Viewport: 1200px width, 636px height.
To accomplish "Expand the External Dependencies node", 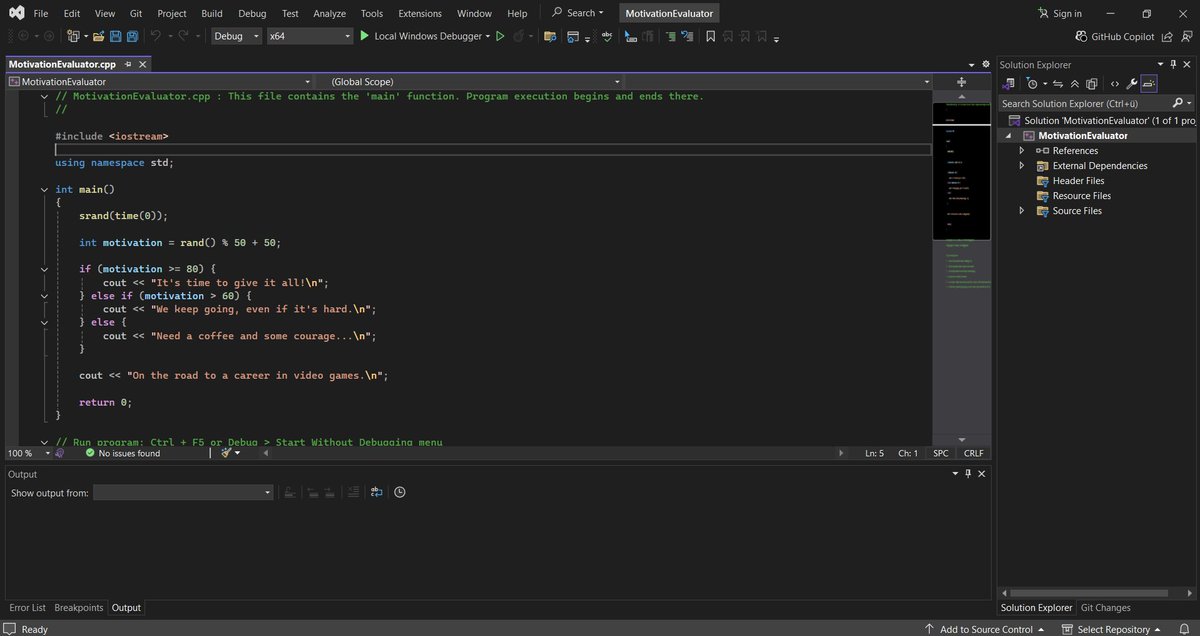I will tap(1021, 166).
